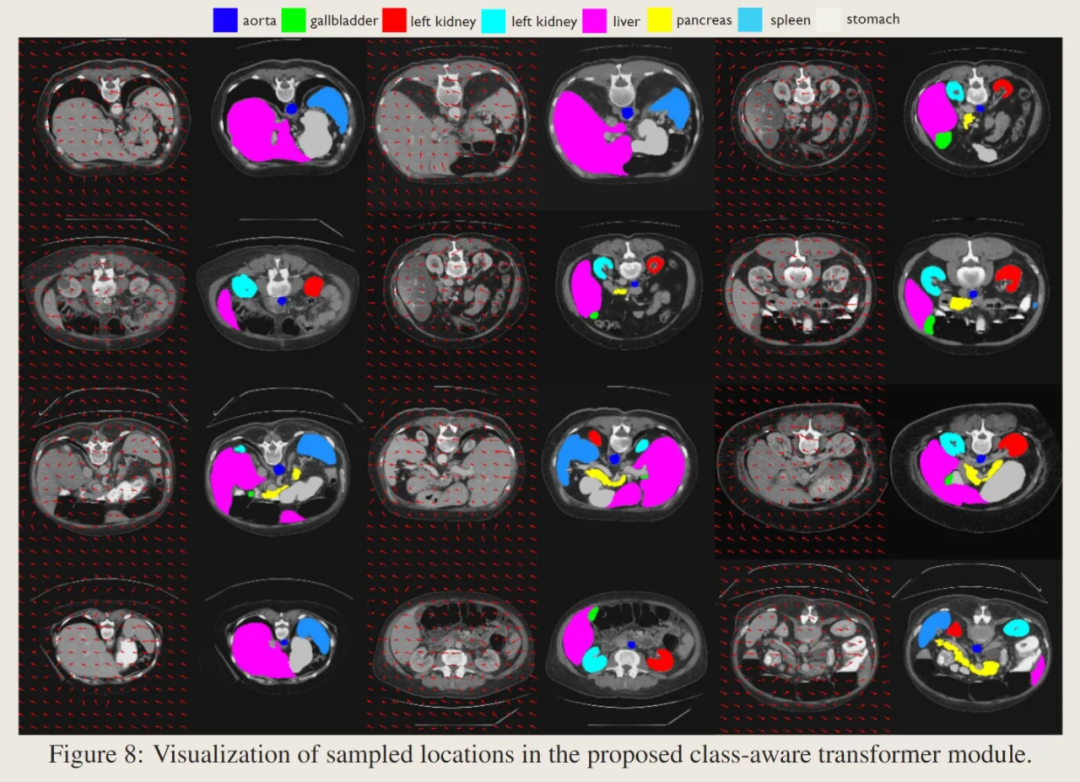The height and width of the screenshot is (782, 1080).
Task: Select the red left kidney legend swatch
Action: coord(394,20)
